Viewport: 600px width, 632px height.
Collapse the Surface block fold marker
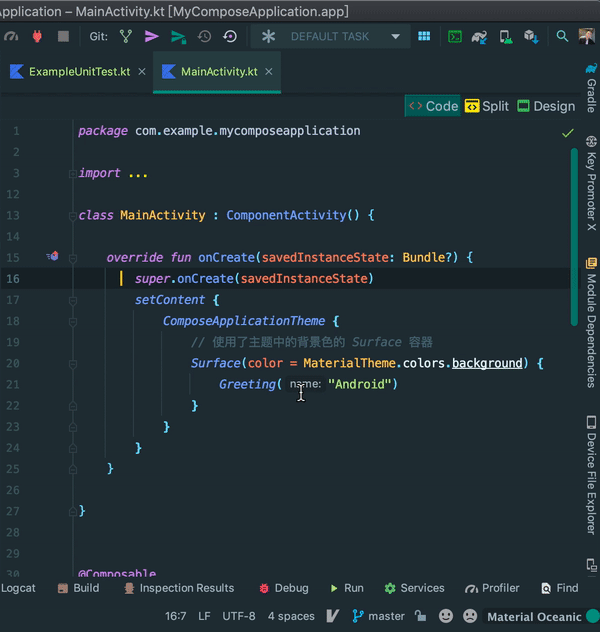(x=73, y=364)
